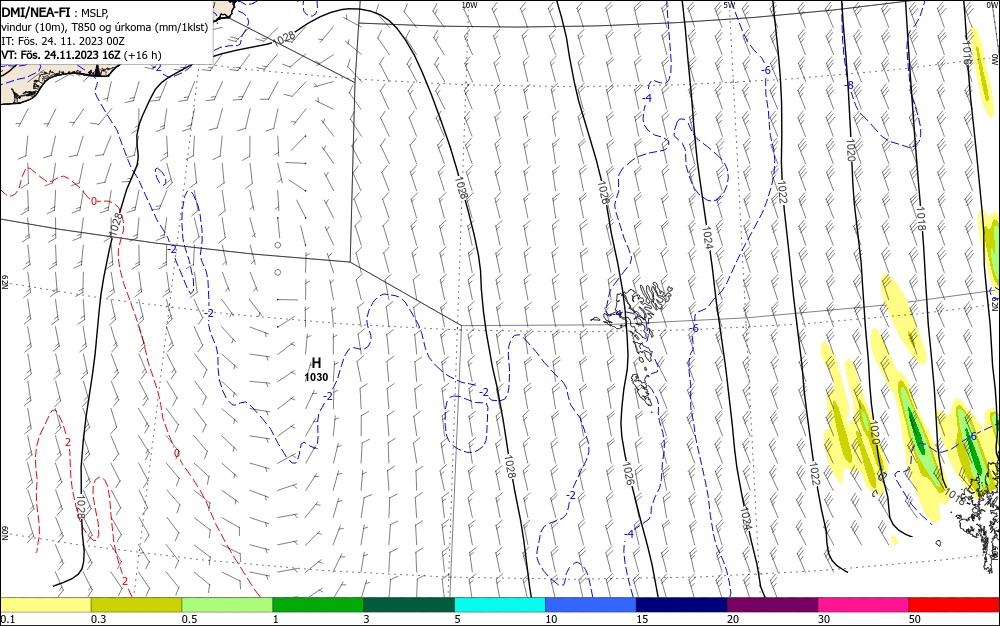Click the red 50 mm legend swatch
This screenshot has height=626, width=1000.
pyautogui.click(x=954, y=605)
